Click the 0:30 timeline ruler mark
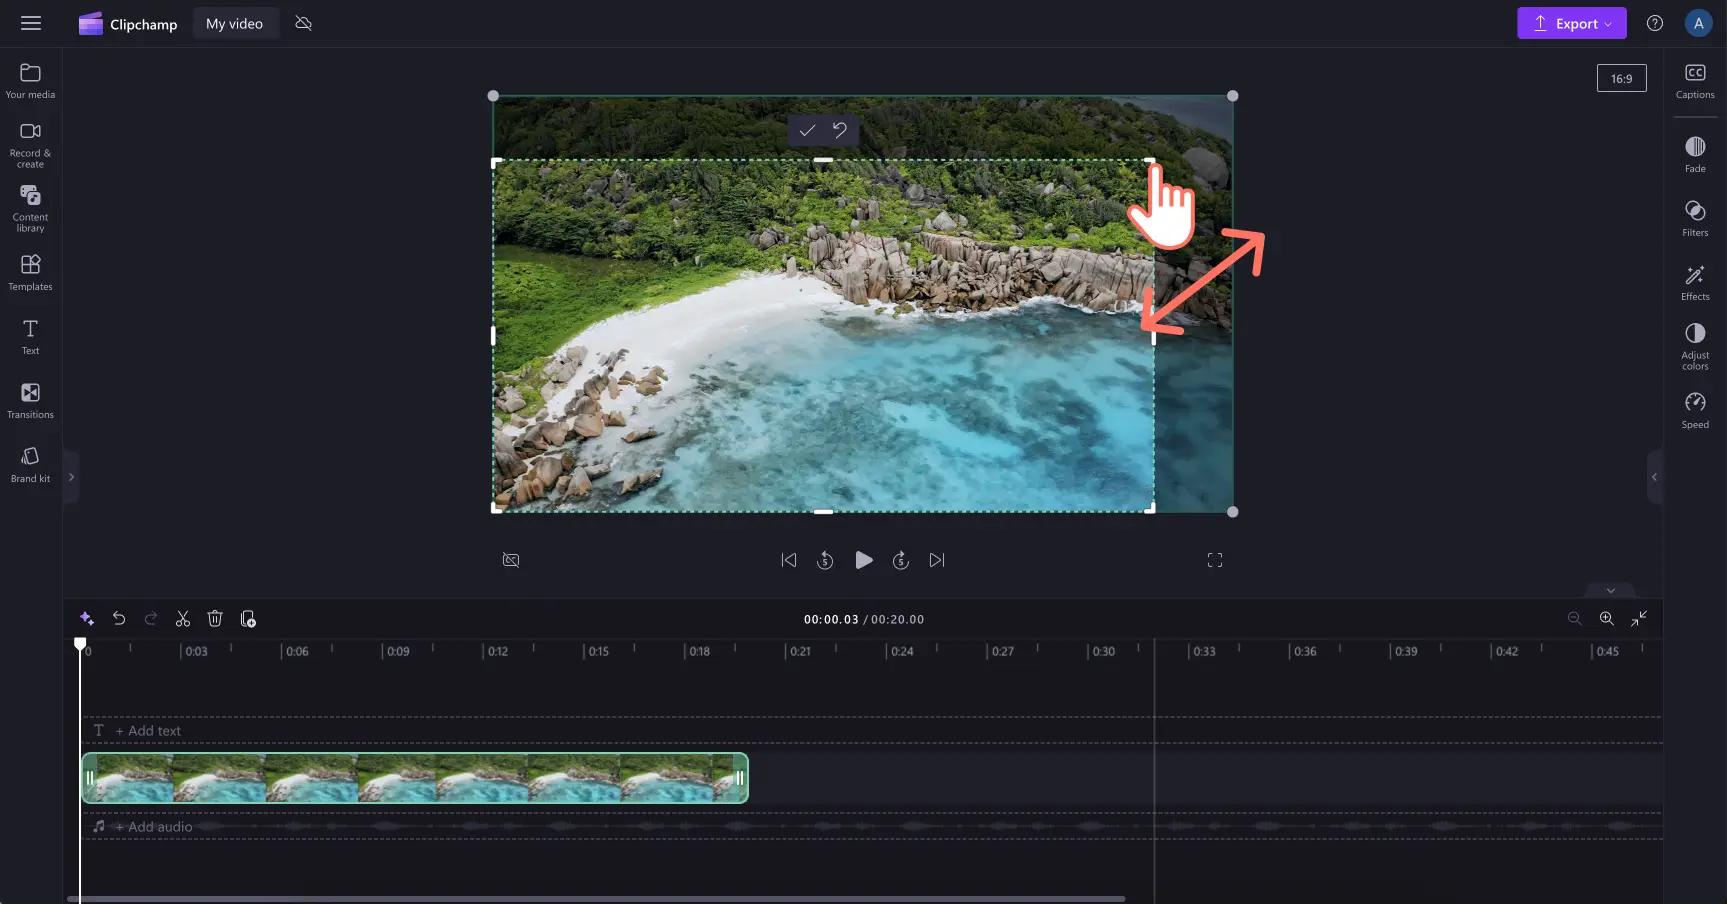The height and width of the screenshot is (904, 1727). (1103, 651)
